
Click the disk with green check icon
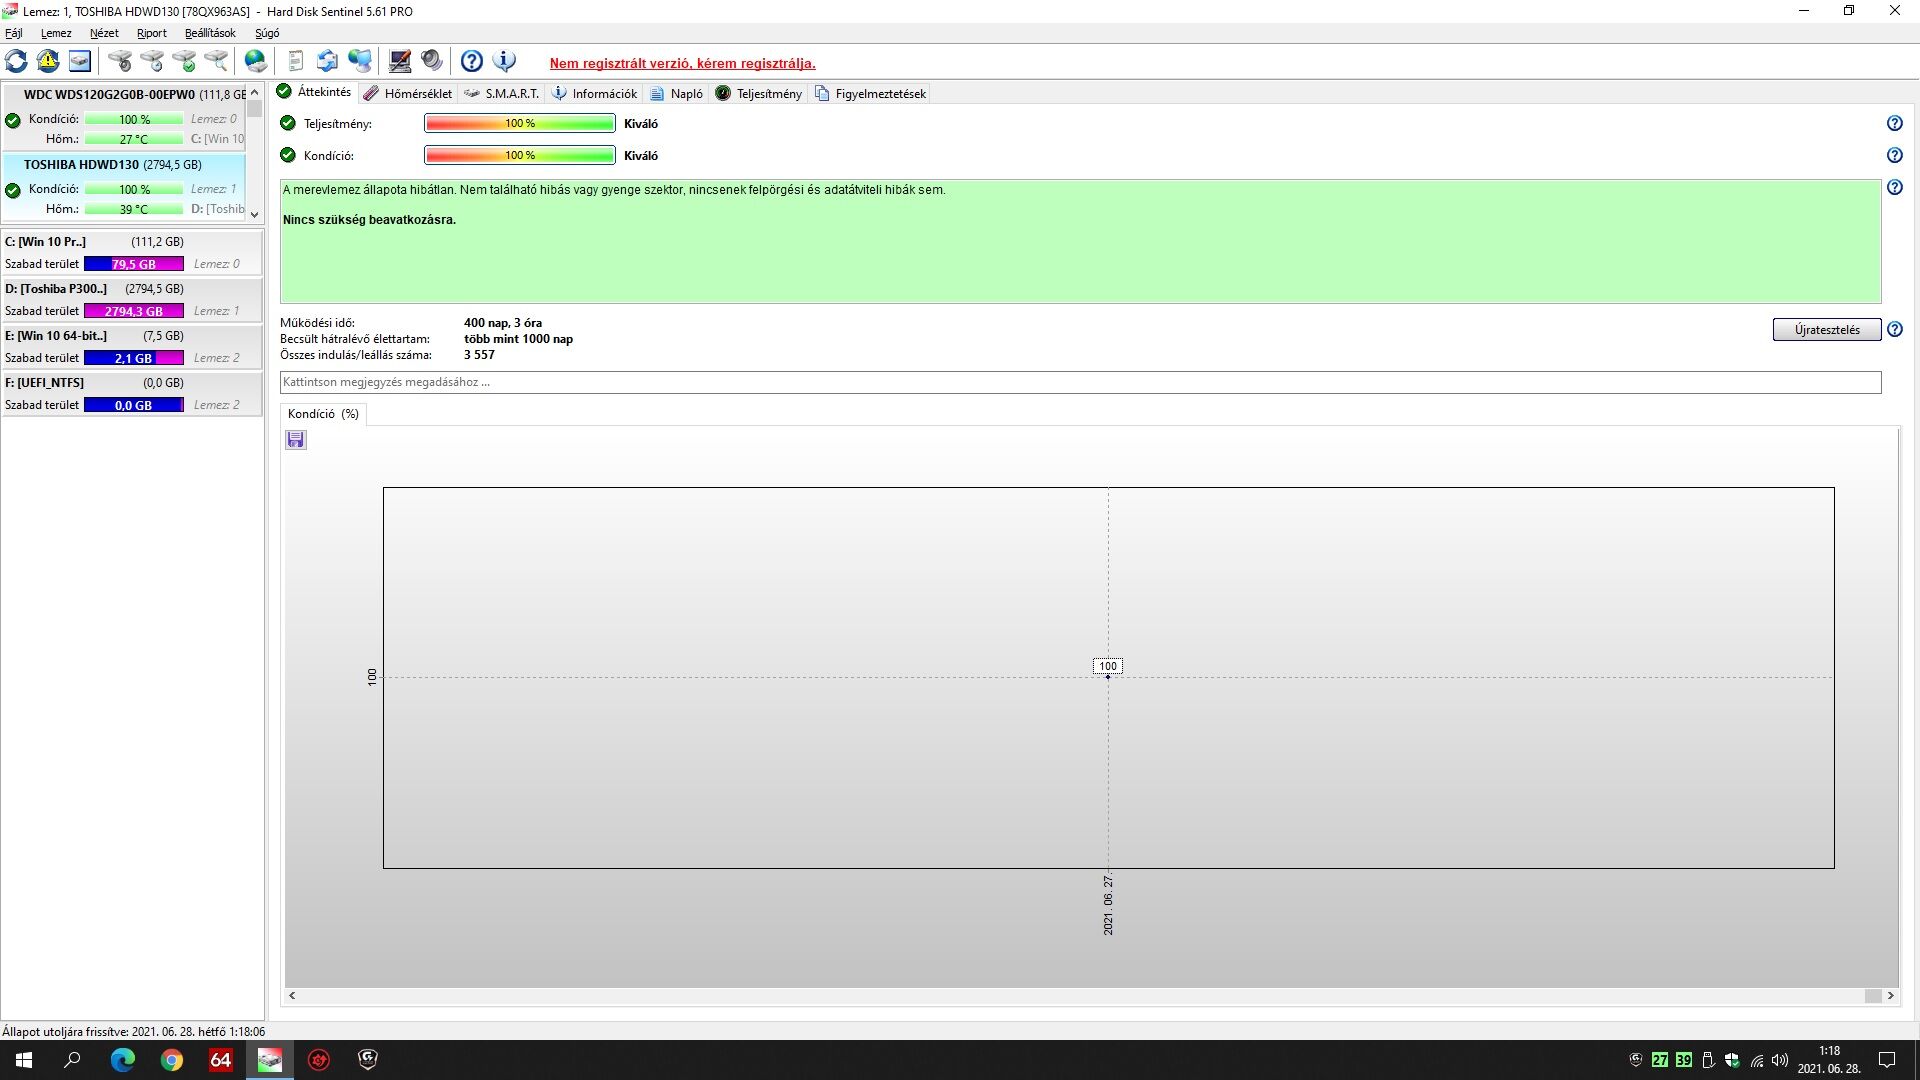point(184,62)
